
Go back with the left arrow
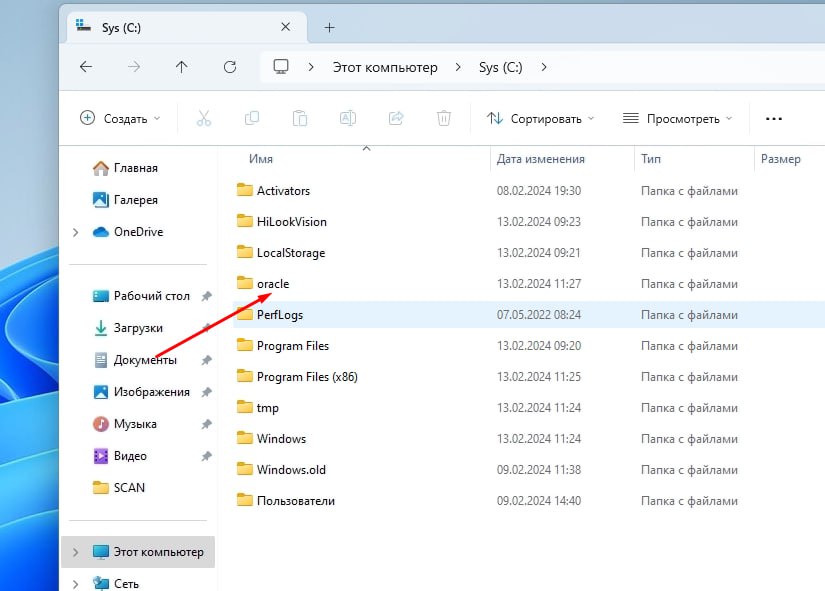click(86, 67)
